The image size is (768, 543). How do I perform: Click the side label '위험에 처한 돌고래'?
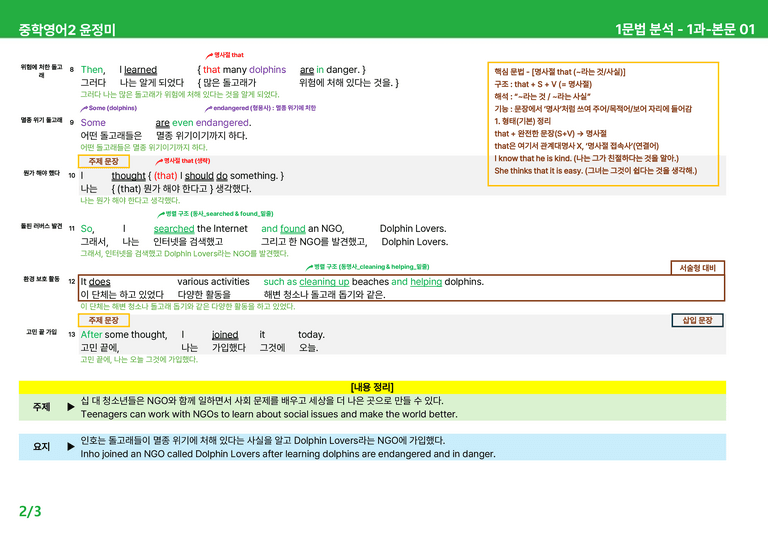point(42,71)
